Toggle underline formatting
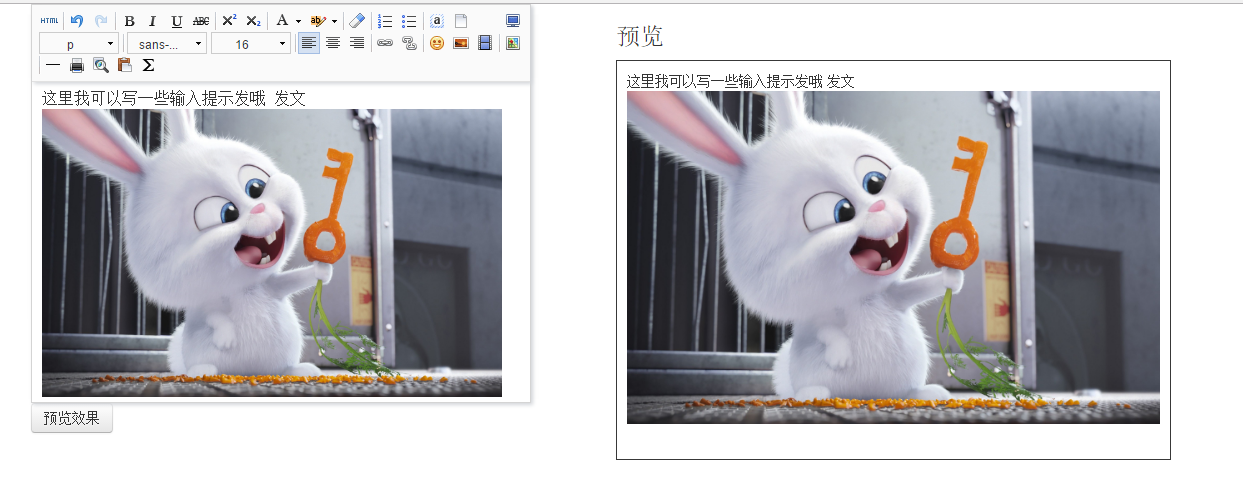Image resolution: width=1243 pixels, height=494 pixels. [177, 21]
